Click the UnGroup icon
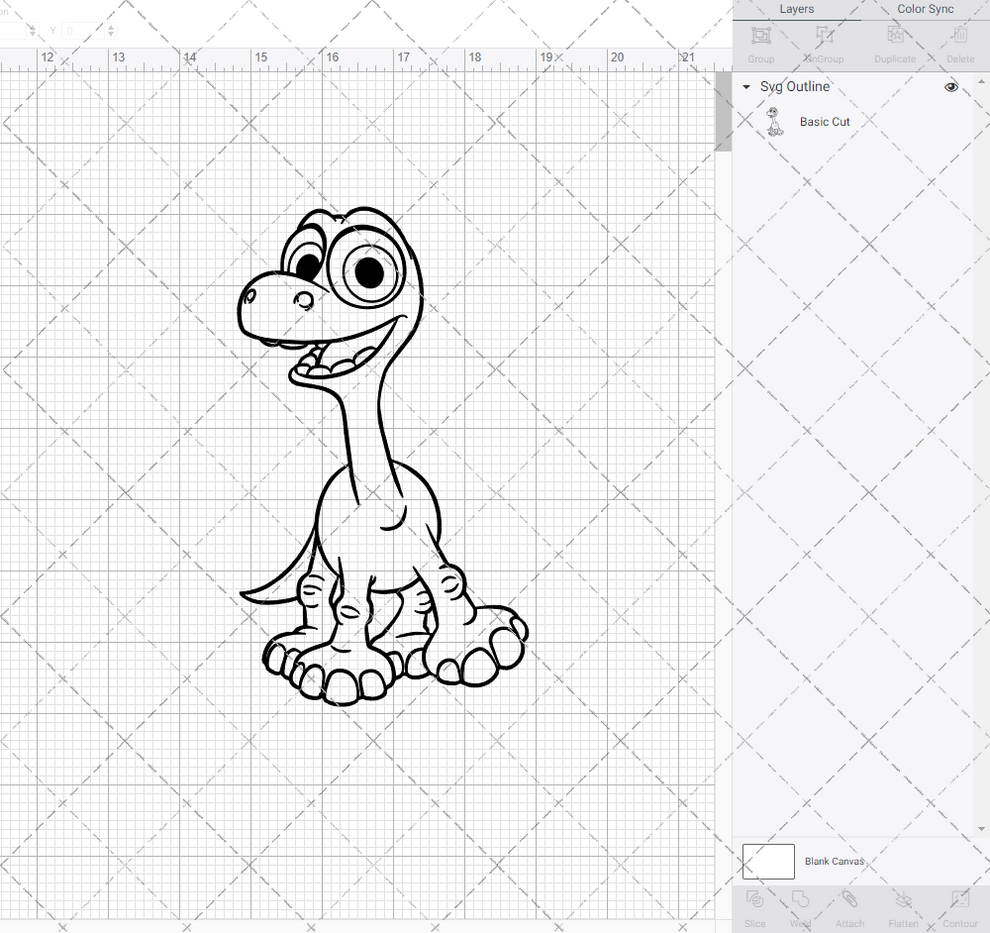Viewport: 990px width, 933px height. click(x=823, y=35)
